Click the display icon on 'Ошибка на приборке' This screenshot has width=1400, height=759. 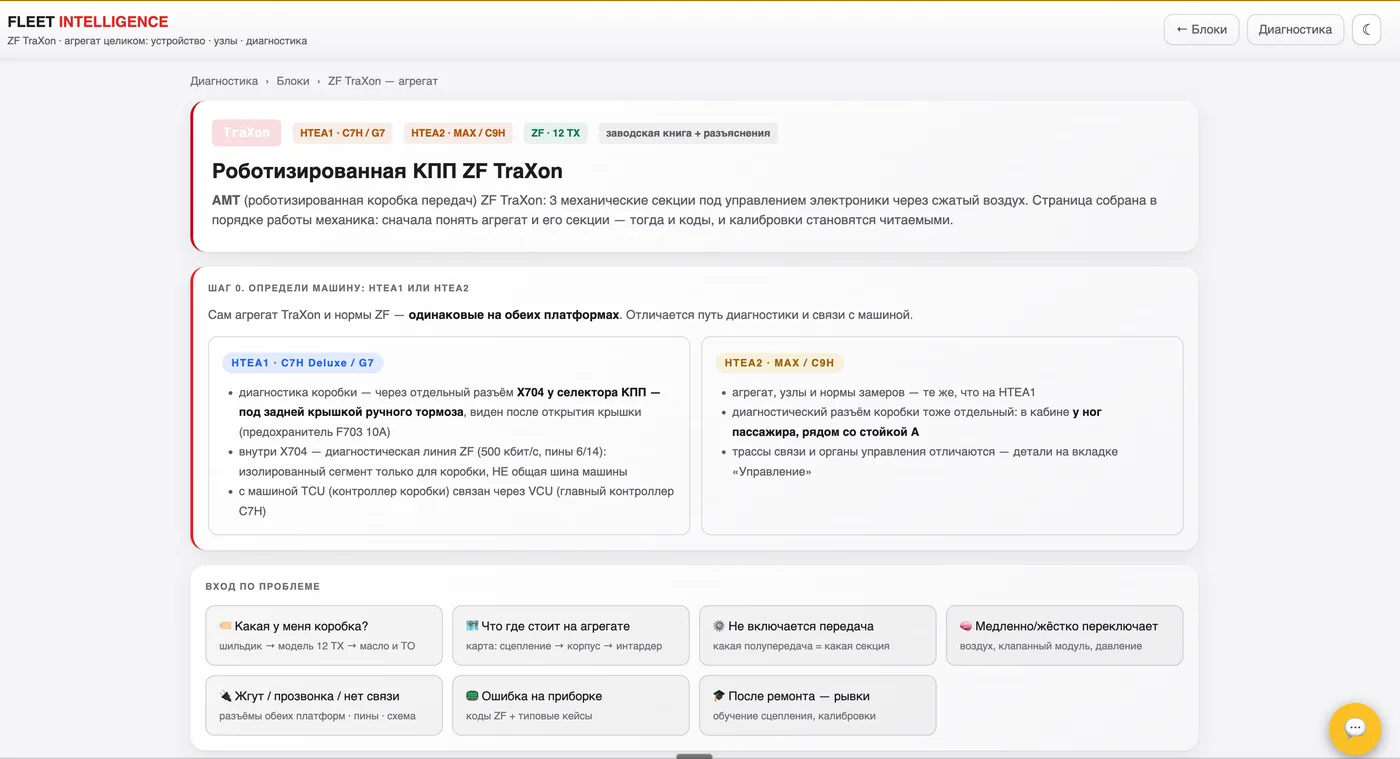(x=472, y=696)
